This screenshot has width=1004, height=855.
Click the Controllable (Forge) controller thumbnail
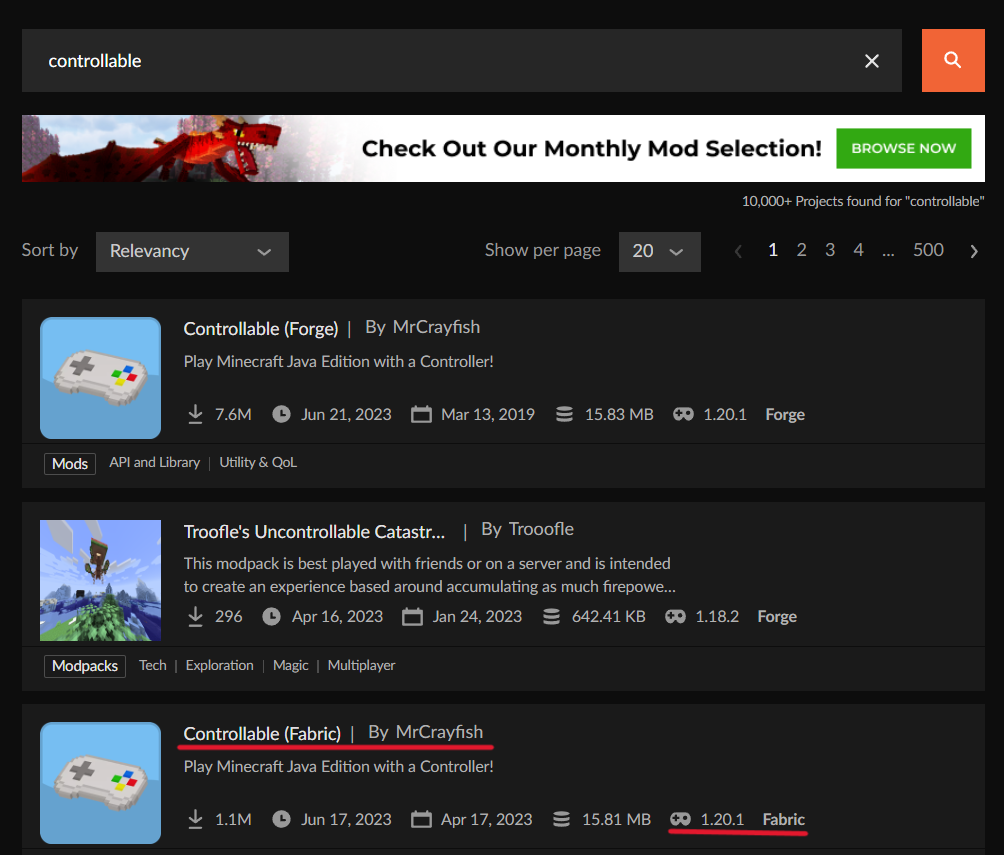[101, 378]
